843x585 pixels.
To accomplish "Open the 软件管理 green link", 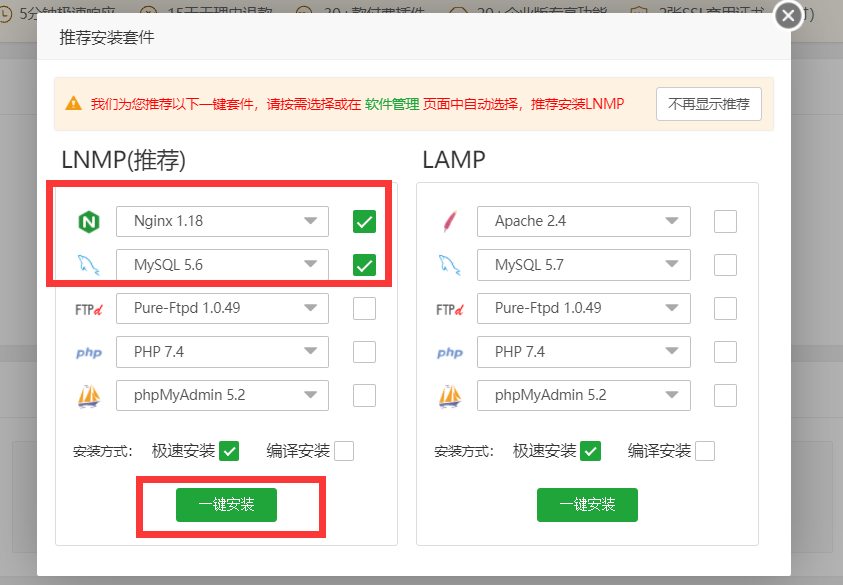I will (392, 104).
